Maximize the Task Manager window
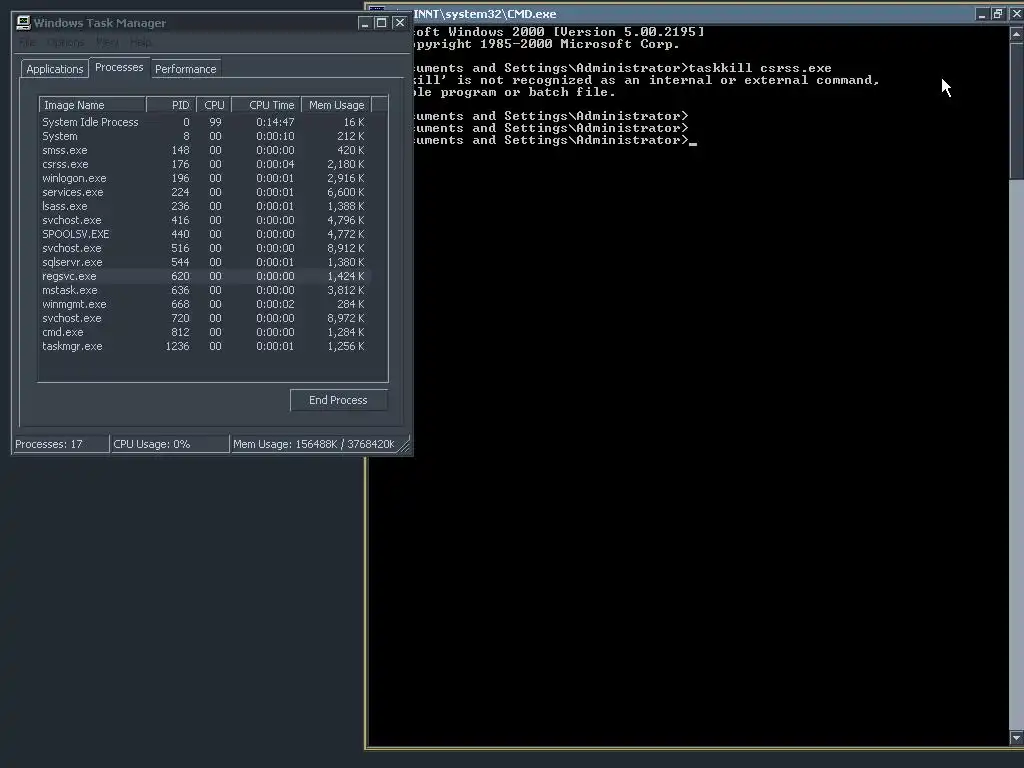The height and width of the screenshot is (768, 1024). pyautogui.click(x=382, y=23)
